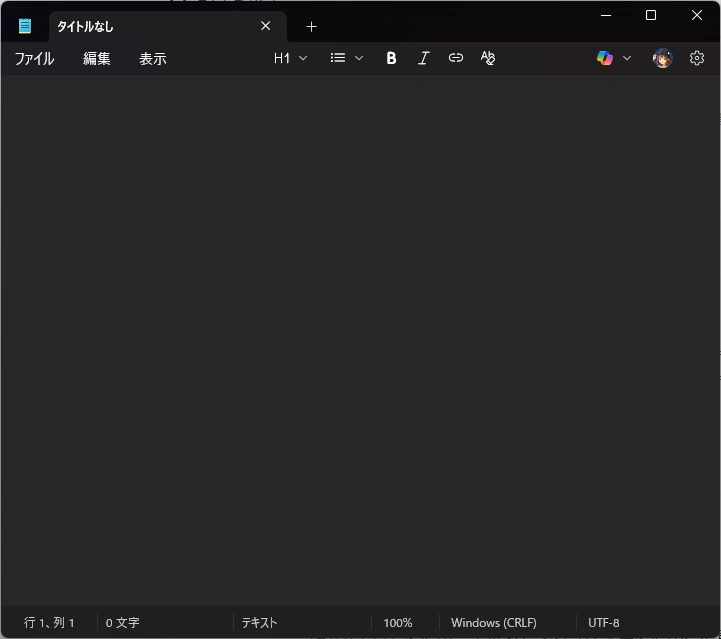Click the clear formatting icon
The height and width of the screenshot is (639, 721).
488,58
